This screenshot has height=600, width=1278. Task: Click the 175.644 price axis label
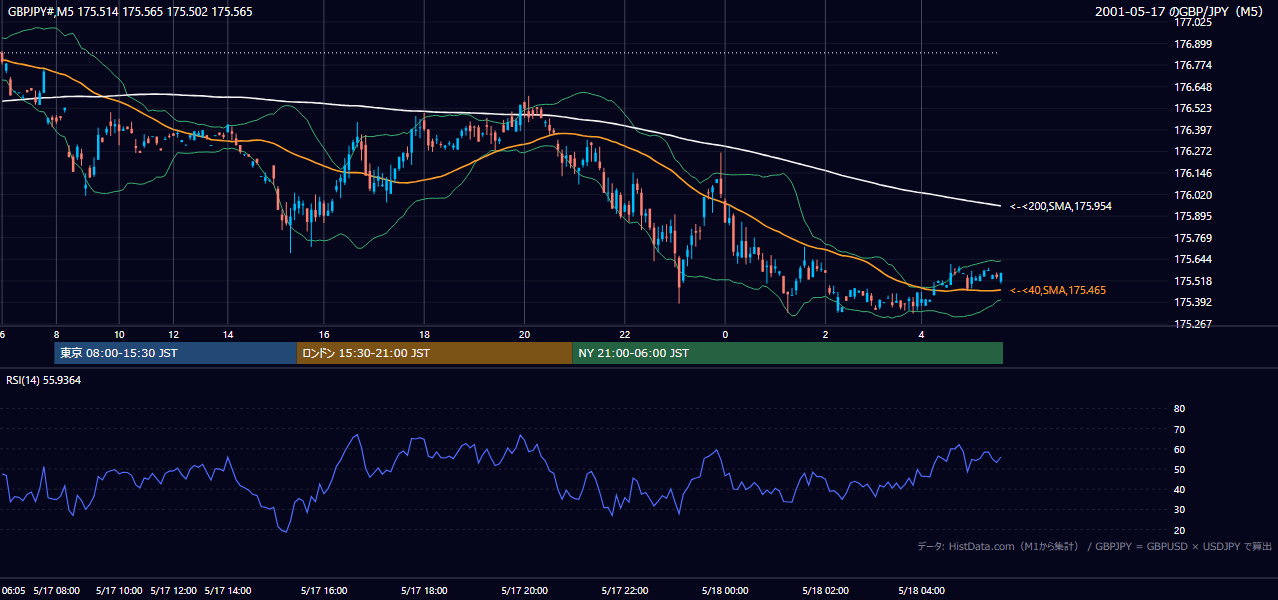click(1194, 260)
